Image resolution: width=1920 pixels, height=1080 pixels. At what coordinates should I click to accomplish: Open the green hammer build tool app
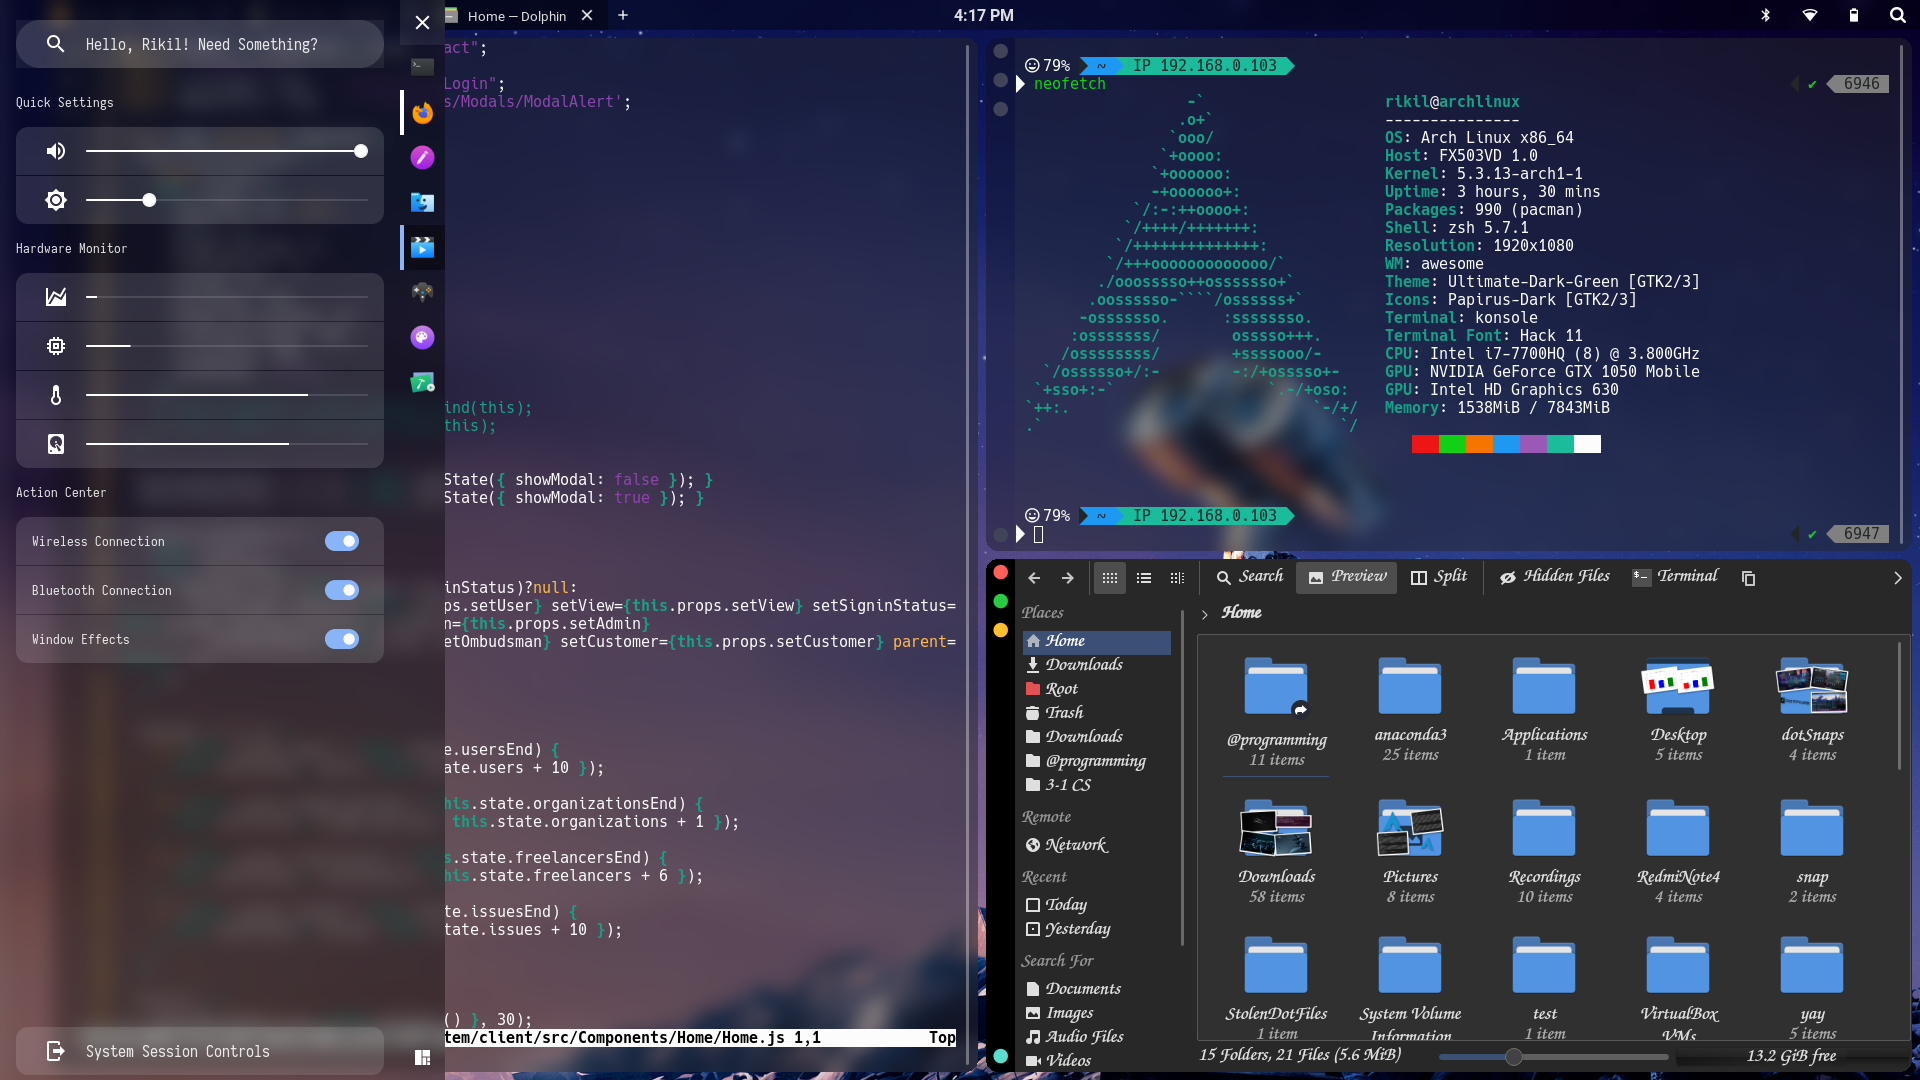tap(422, 382)
